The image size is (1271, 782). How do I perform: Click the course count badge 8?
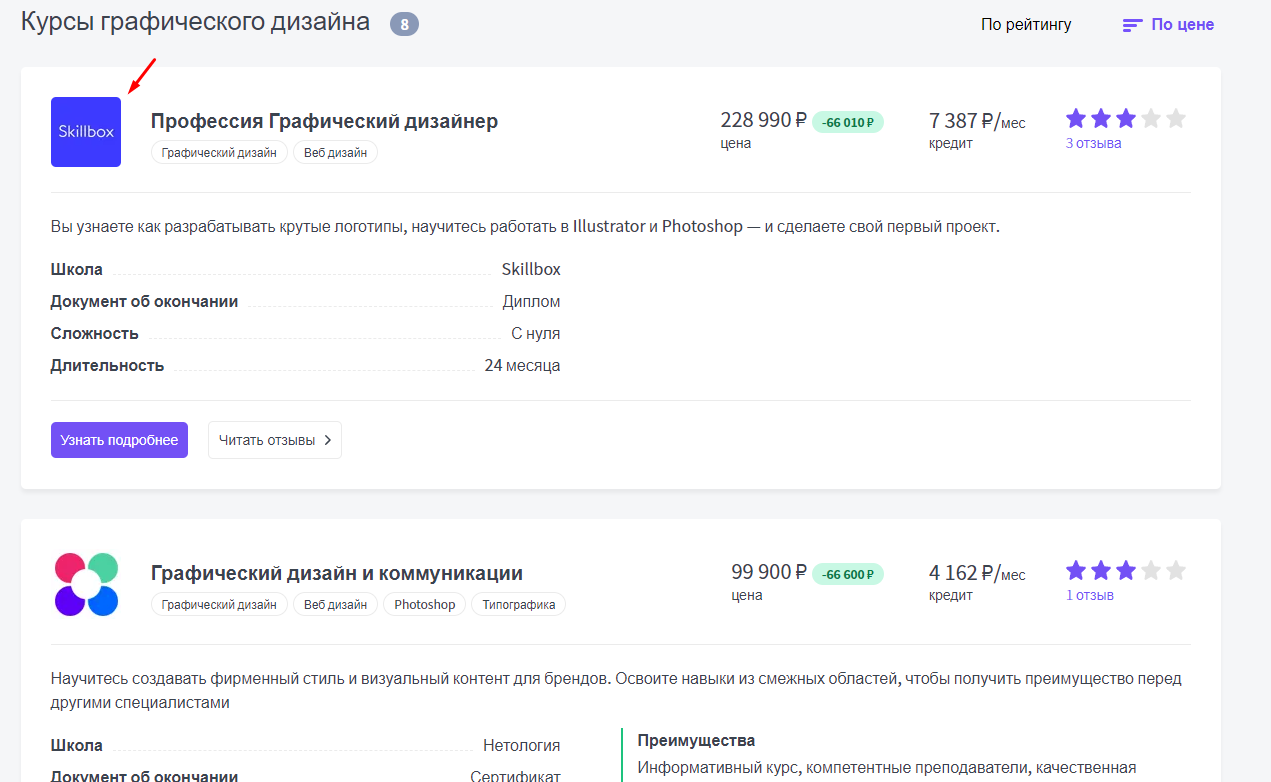[x=404, y=24]
